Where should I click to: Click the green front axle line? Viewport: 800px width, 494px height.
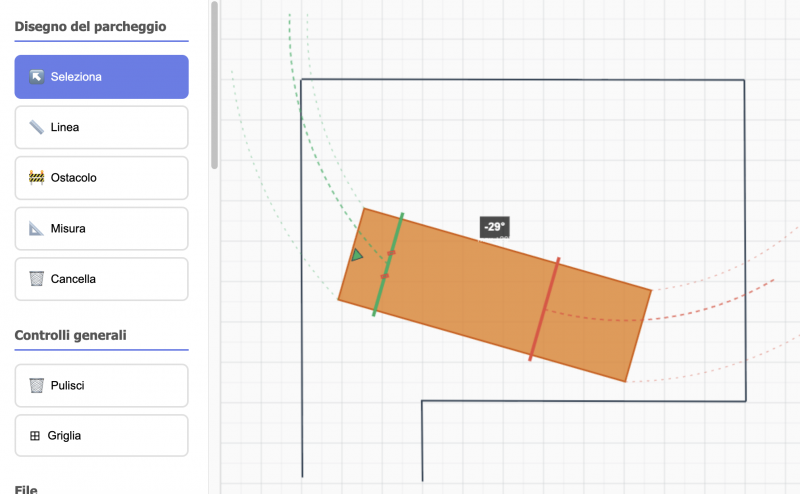click(396, 235)
